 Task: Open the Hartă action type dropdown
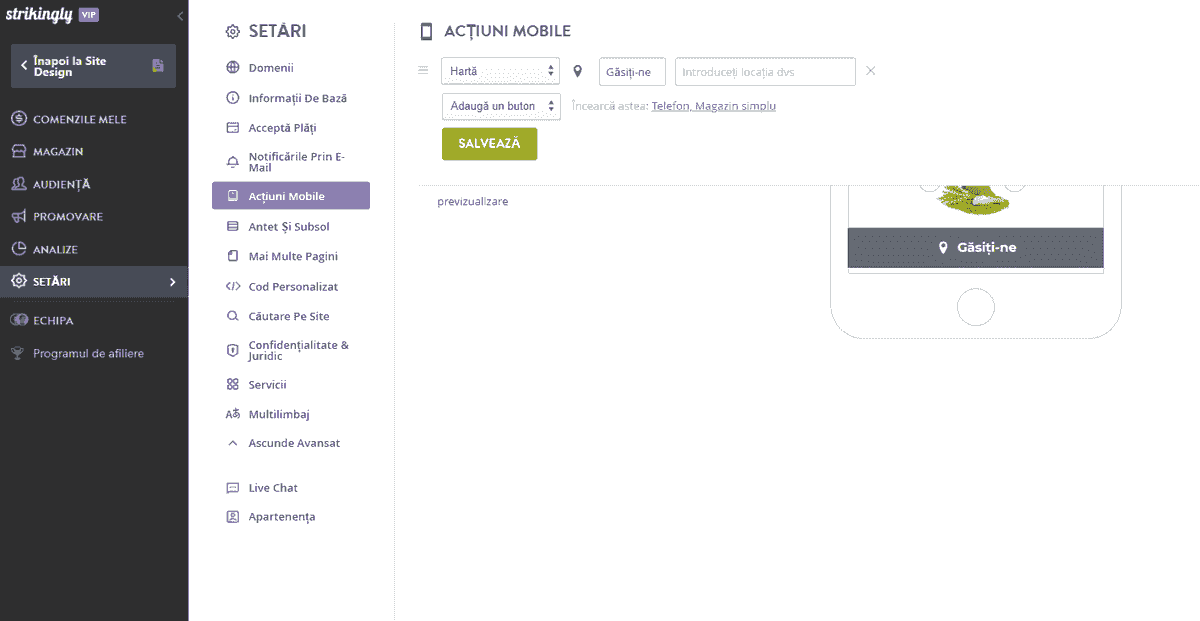point(501,71)
